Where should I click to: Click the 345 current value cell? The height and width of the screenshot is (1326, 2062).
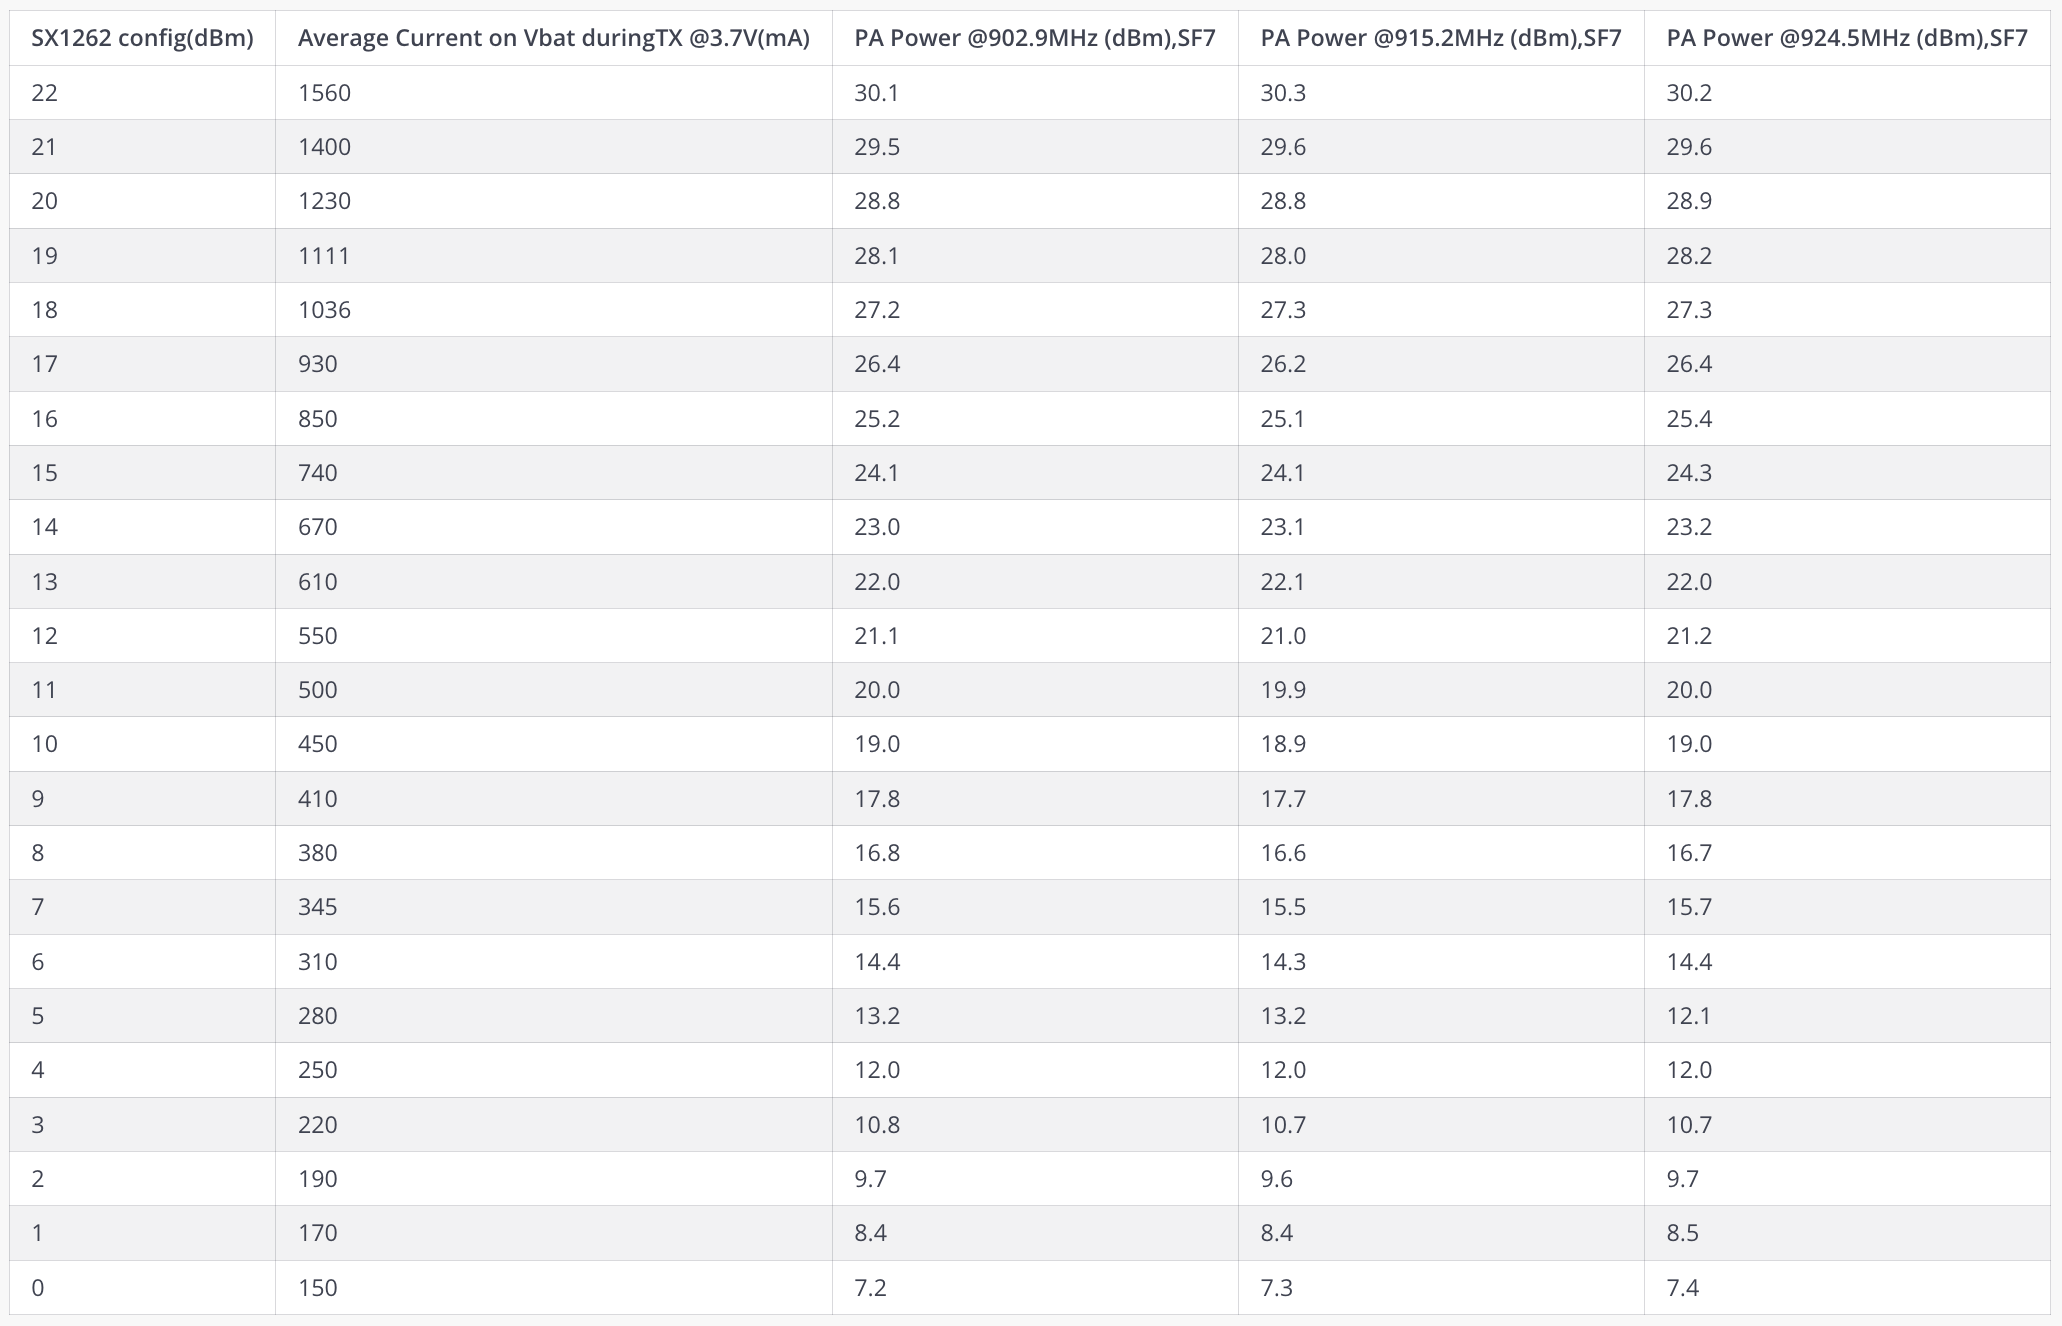[x=317, y=907]
